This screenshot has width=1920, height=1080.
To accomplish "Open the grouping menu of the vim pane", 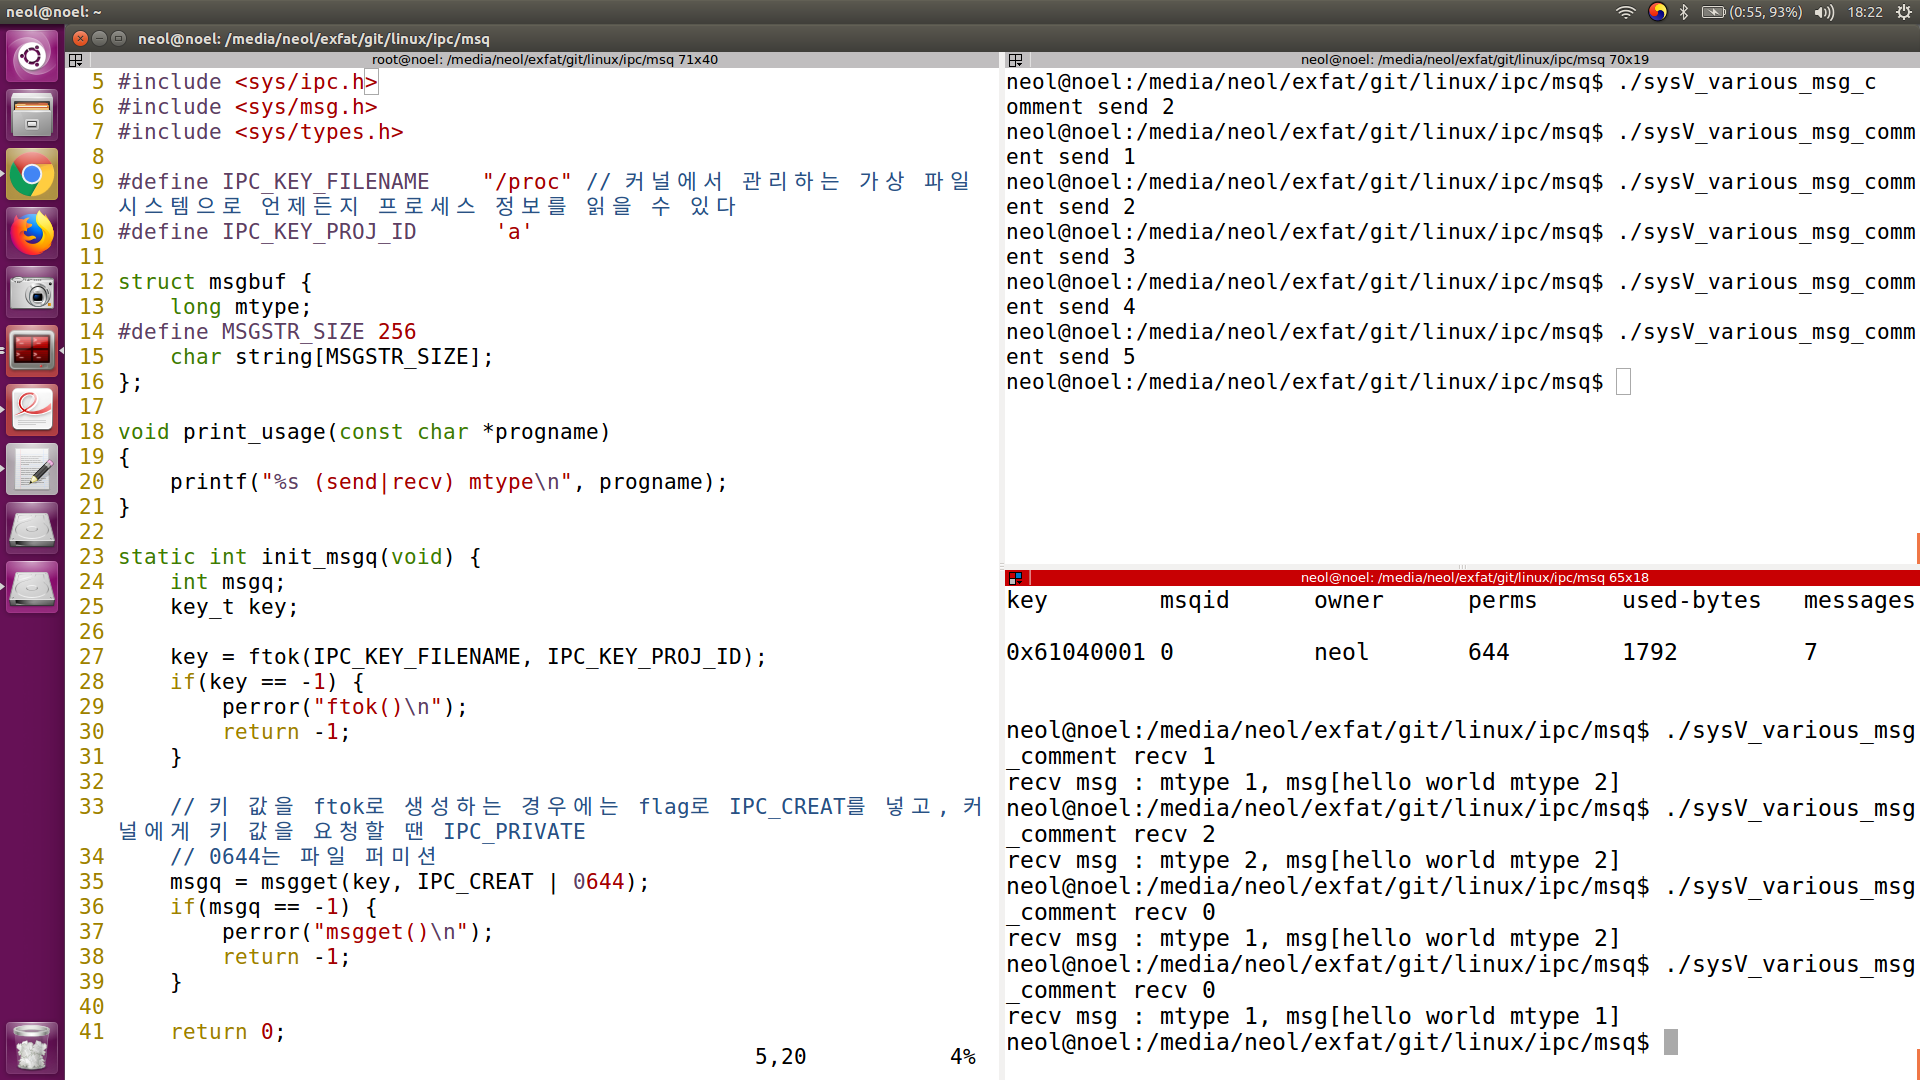I will click(76, 60).
